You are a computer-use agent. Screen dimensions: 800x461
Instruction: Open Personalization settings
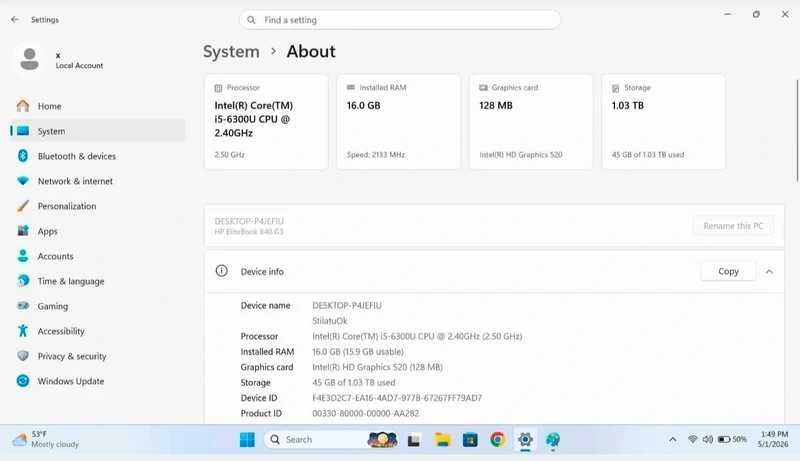click(x=97, y=206)
